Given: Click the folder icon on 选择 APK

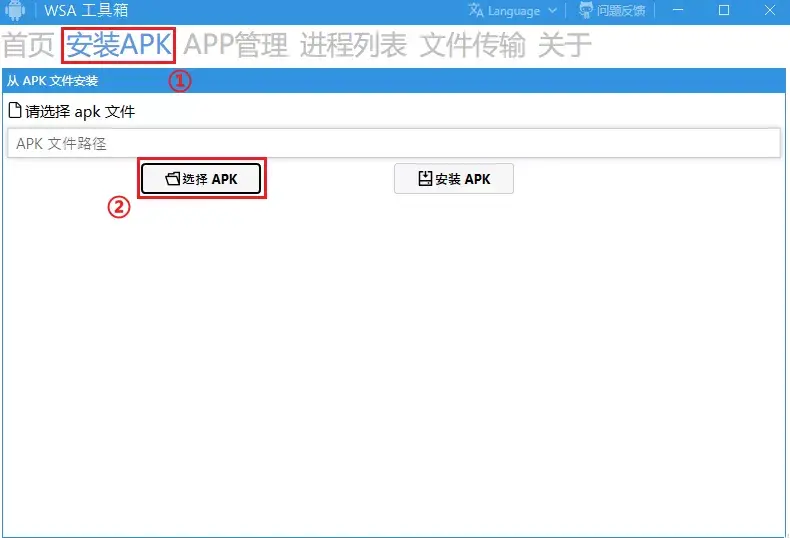Looking at the screenshot, I should coord(173,179).
